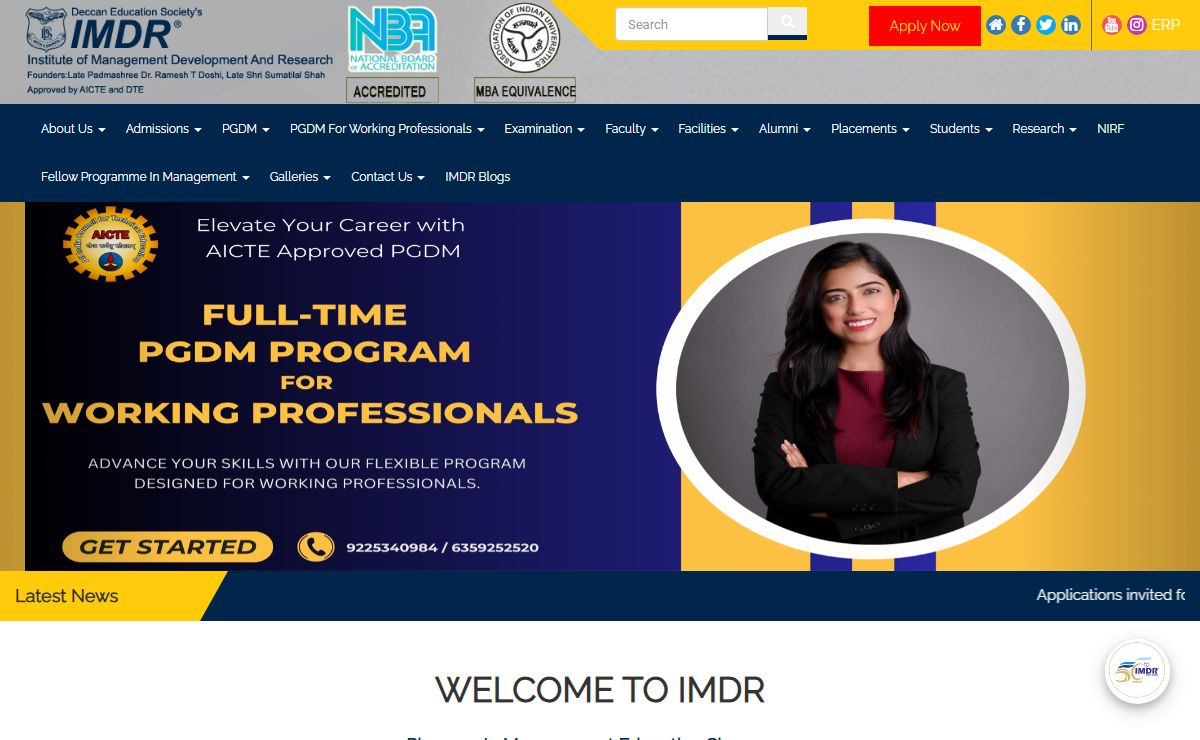
Task: Expand the Admissions dropdown
Action: coord(164,129)
